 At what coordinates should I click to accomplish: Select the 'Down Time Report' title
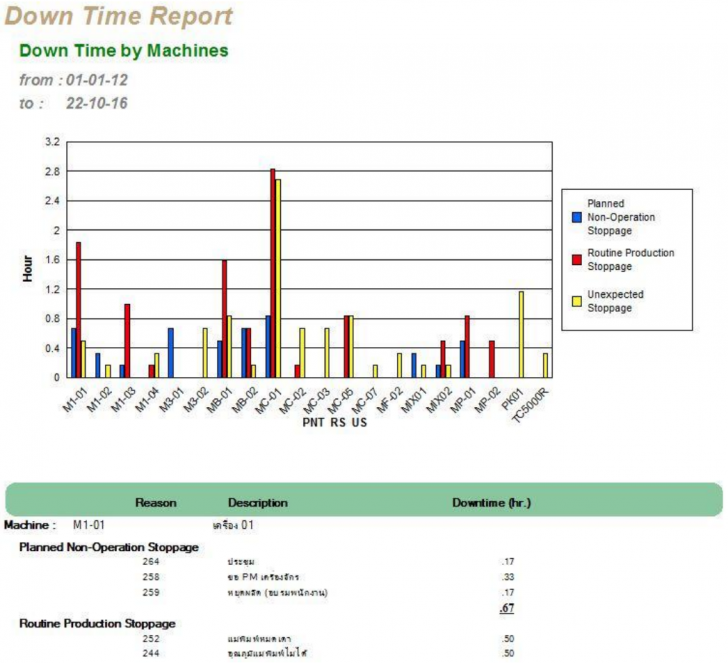118,16
